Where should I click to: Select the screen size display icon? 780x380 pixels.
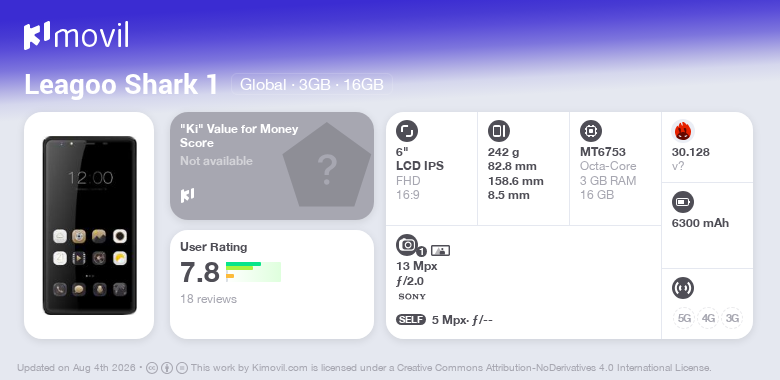tap(406, 131)
